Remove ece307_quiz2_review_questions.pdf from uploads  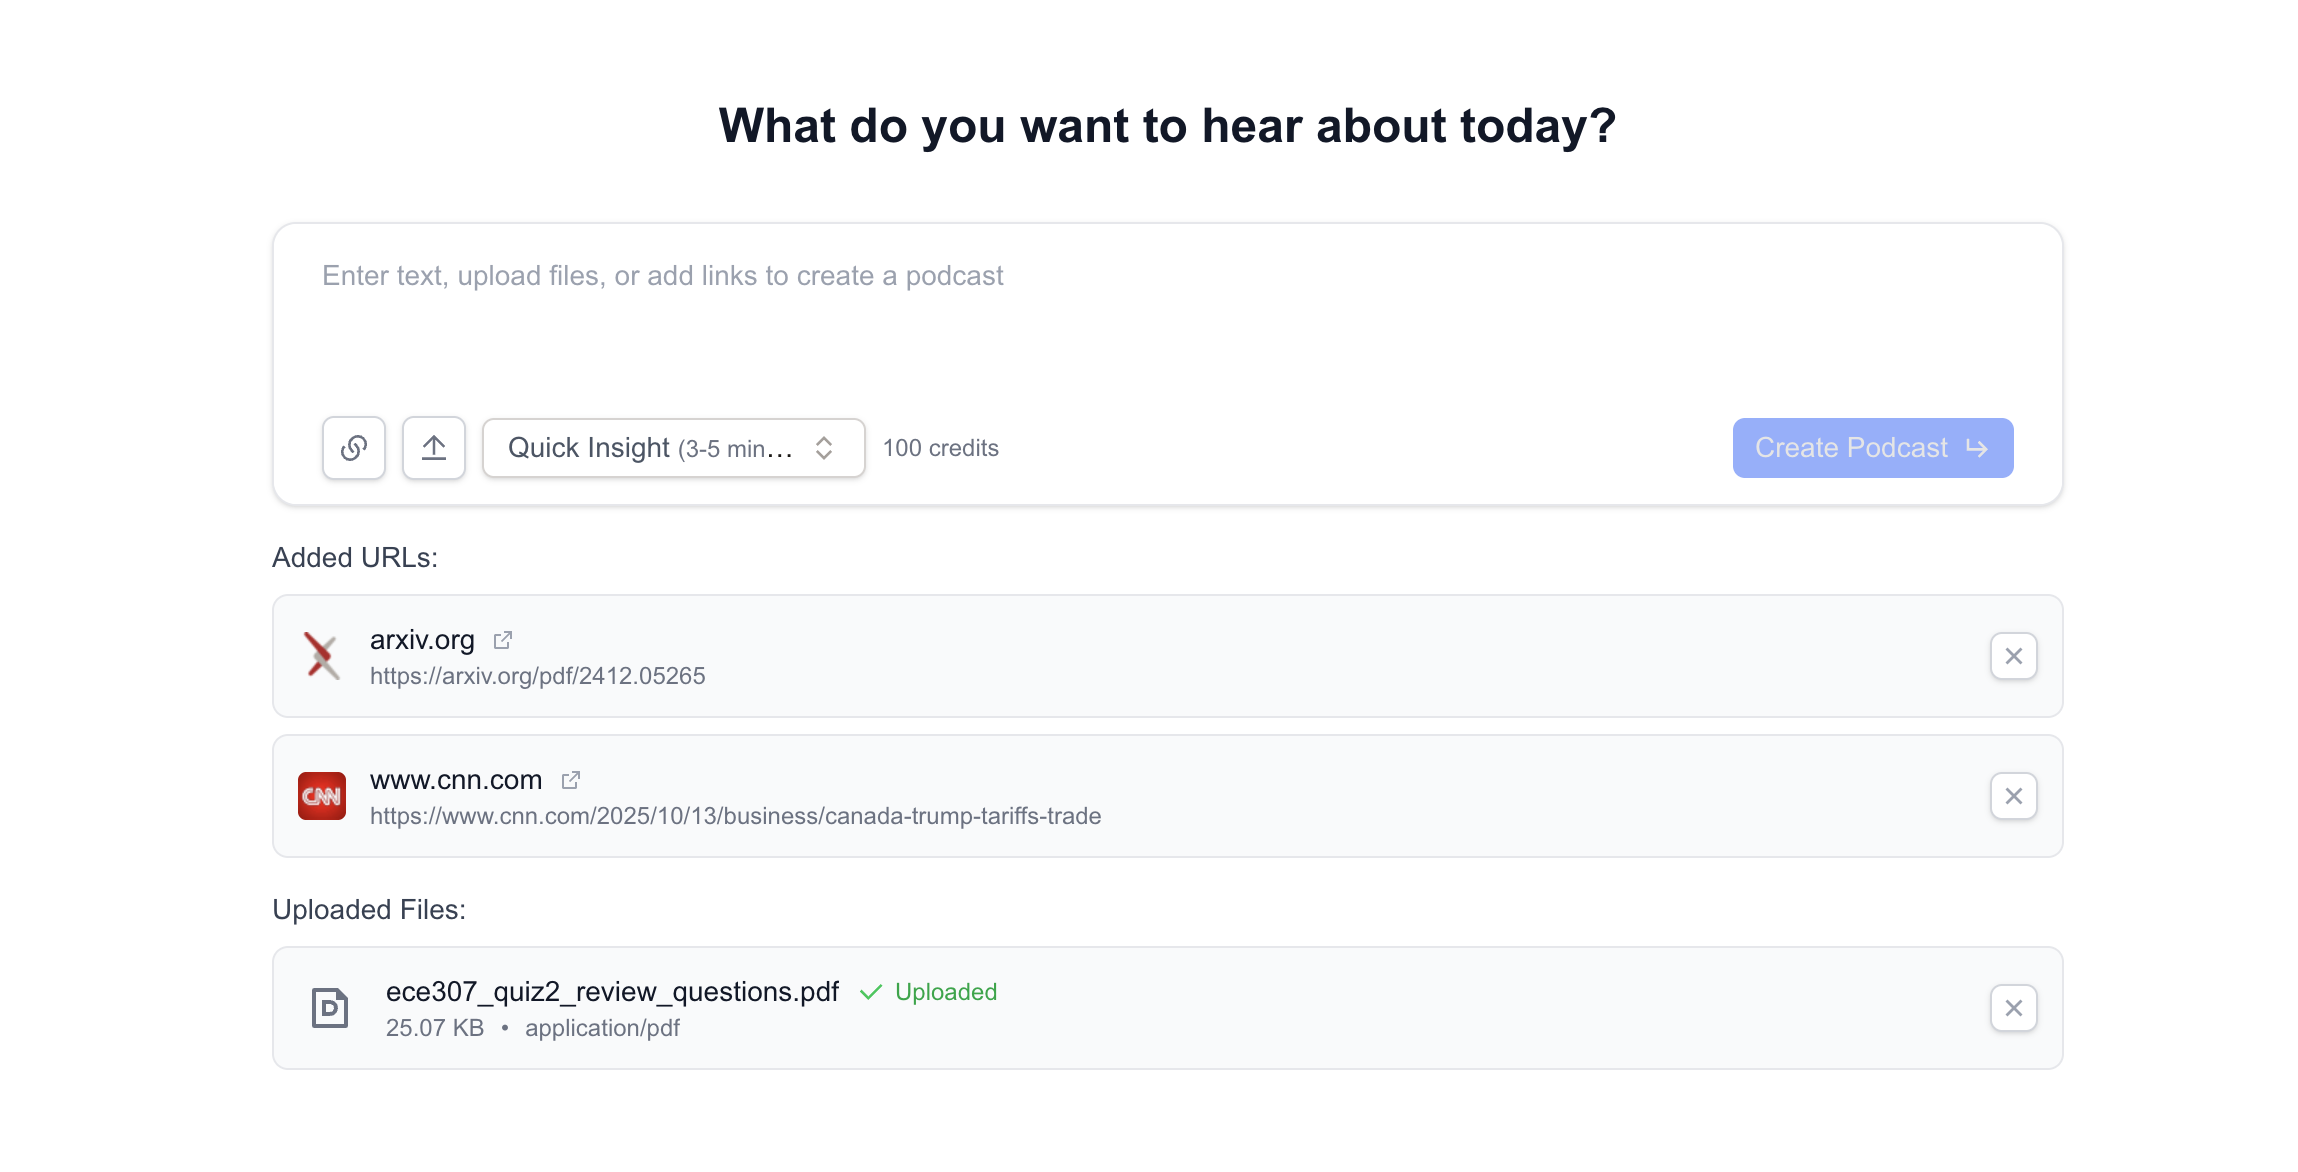click(2014, 1008)
